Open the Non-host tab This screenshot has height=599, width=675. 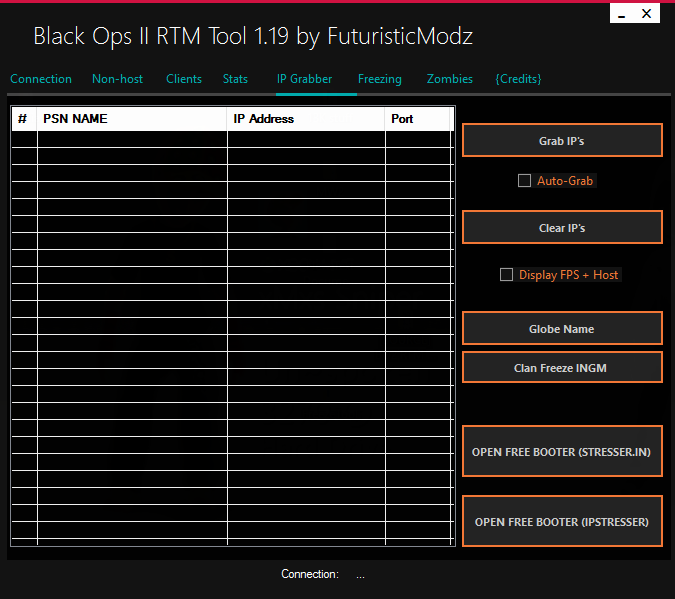click(117, 79)
